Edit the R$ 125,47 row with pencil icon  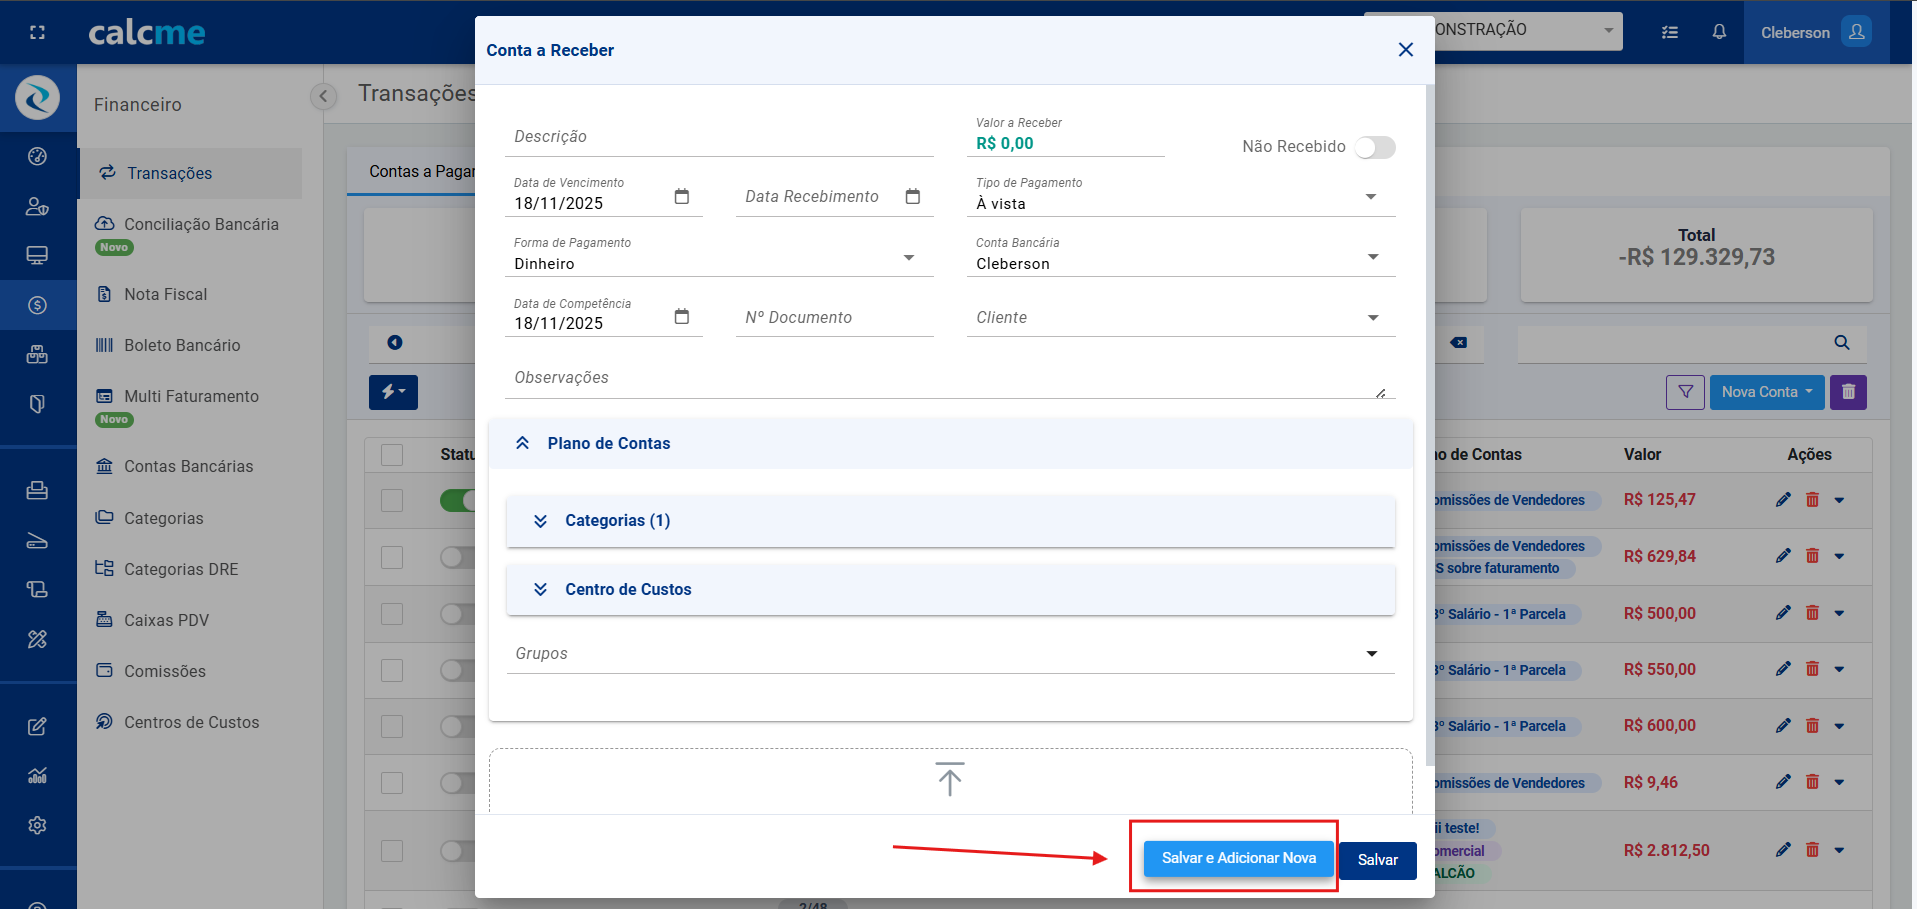[x=1782, y=500]
